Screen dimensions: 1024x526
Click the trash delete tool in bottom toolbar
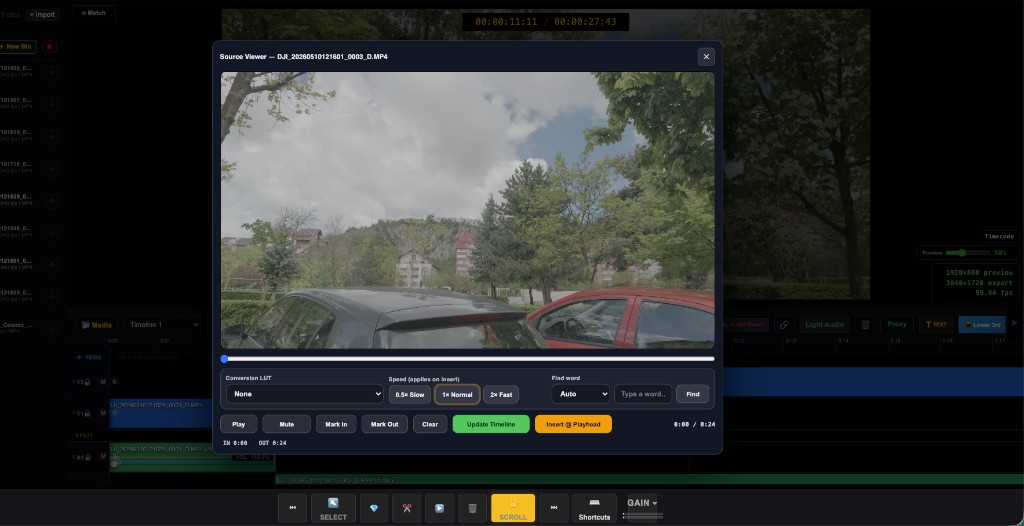click(472, 508)
